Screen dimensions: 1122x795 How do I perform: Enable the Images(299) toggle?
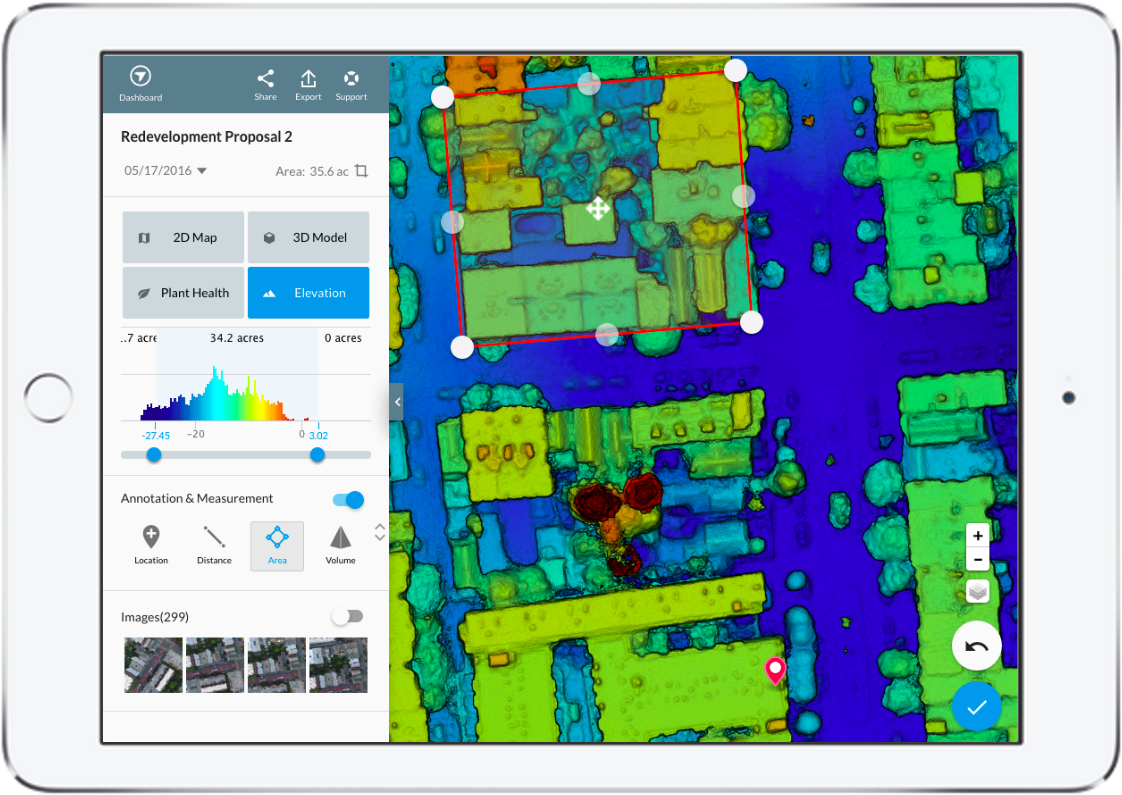[348, 616]
